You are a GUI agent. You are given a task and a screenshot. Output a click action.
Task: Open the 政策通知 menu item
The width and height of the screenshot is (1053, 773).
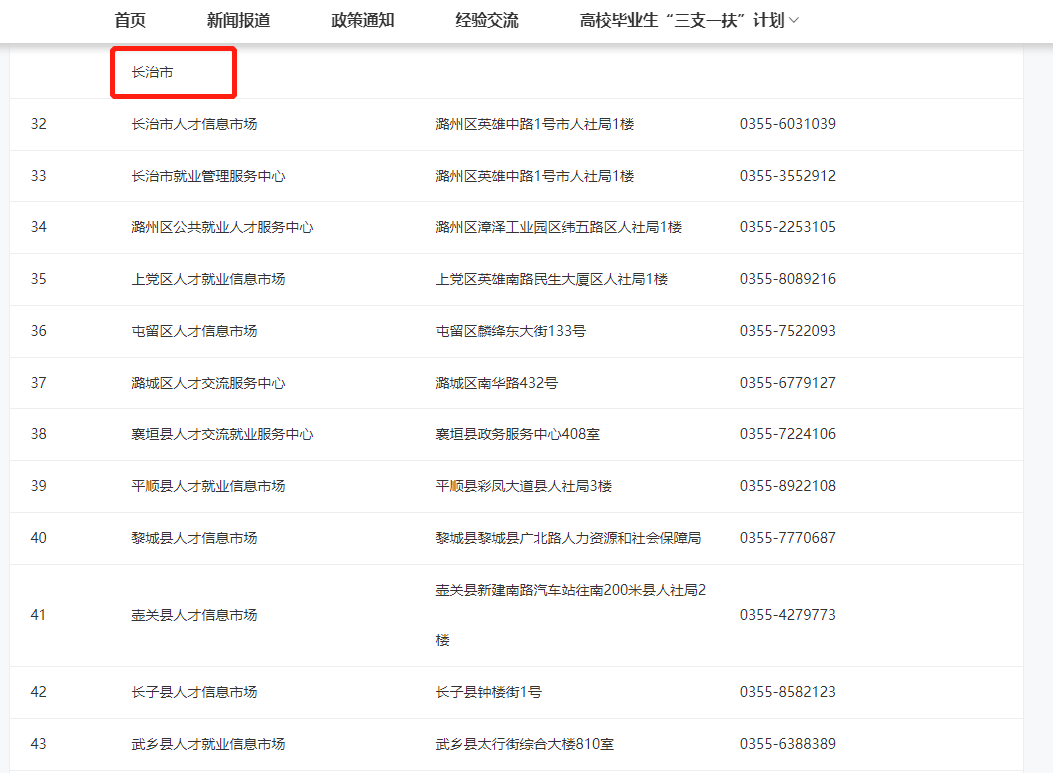363,20
